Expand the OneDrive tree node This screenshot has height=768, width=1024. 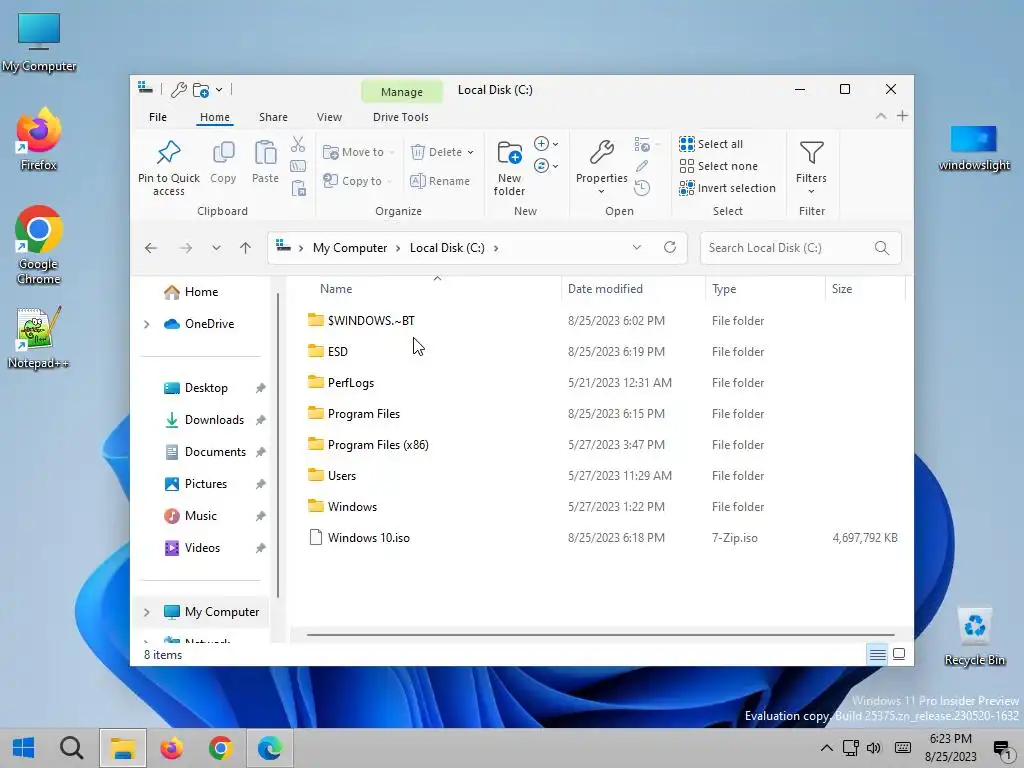coord(146,324)
